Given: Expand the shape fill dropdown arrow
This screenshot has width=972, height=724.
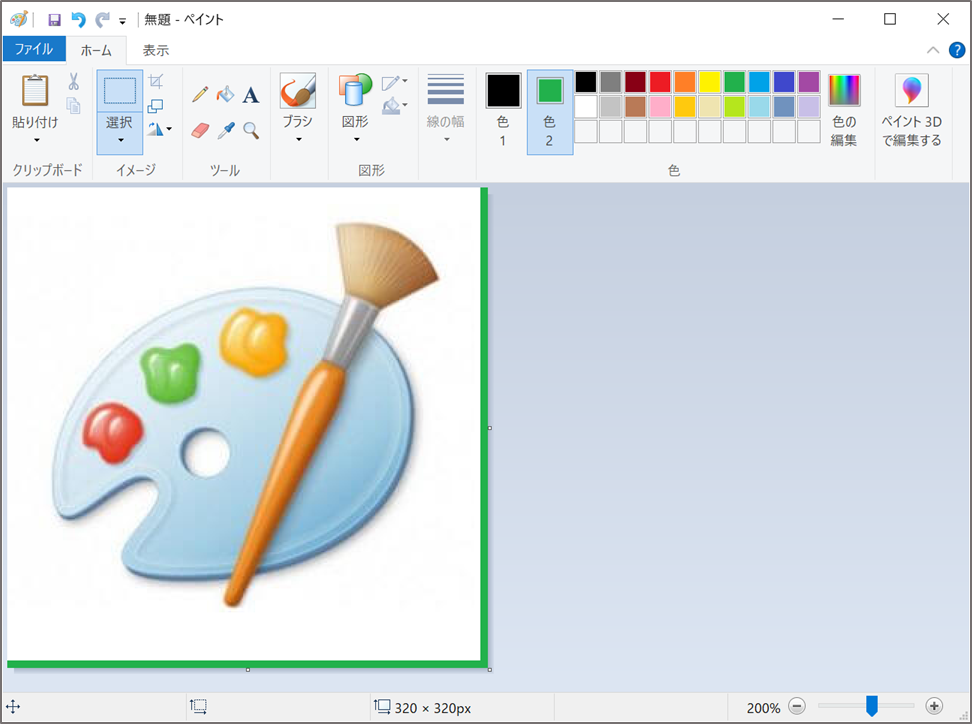Looking at the screenshot, I should (405, 105).
